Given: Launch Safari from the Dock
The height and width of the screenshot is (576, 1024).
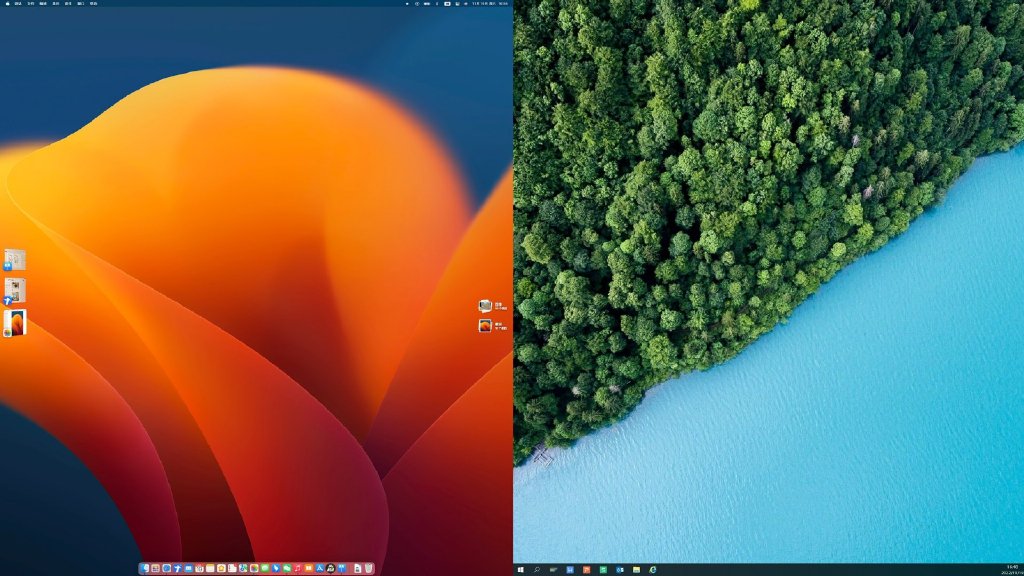Looking at the screenshot, I should 167,568.
